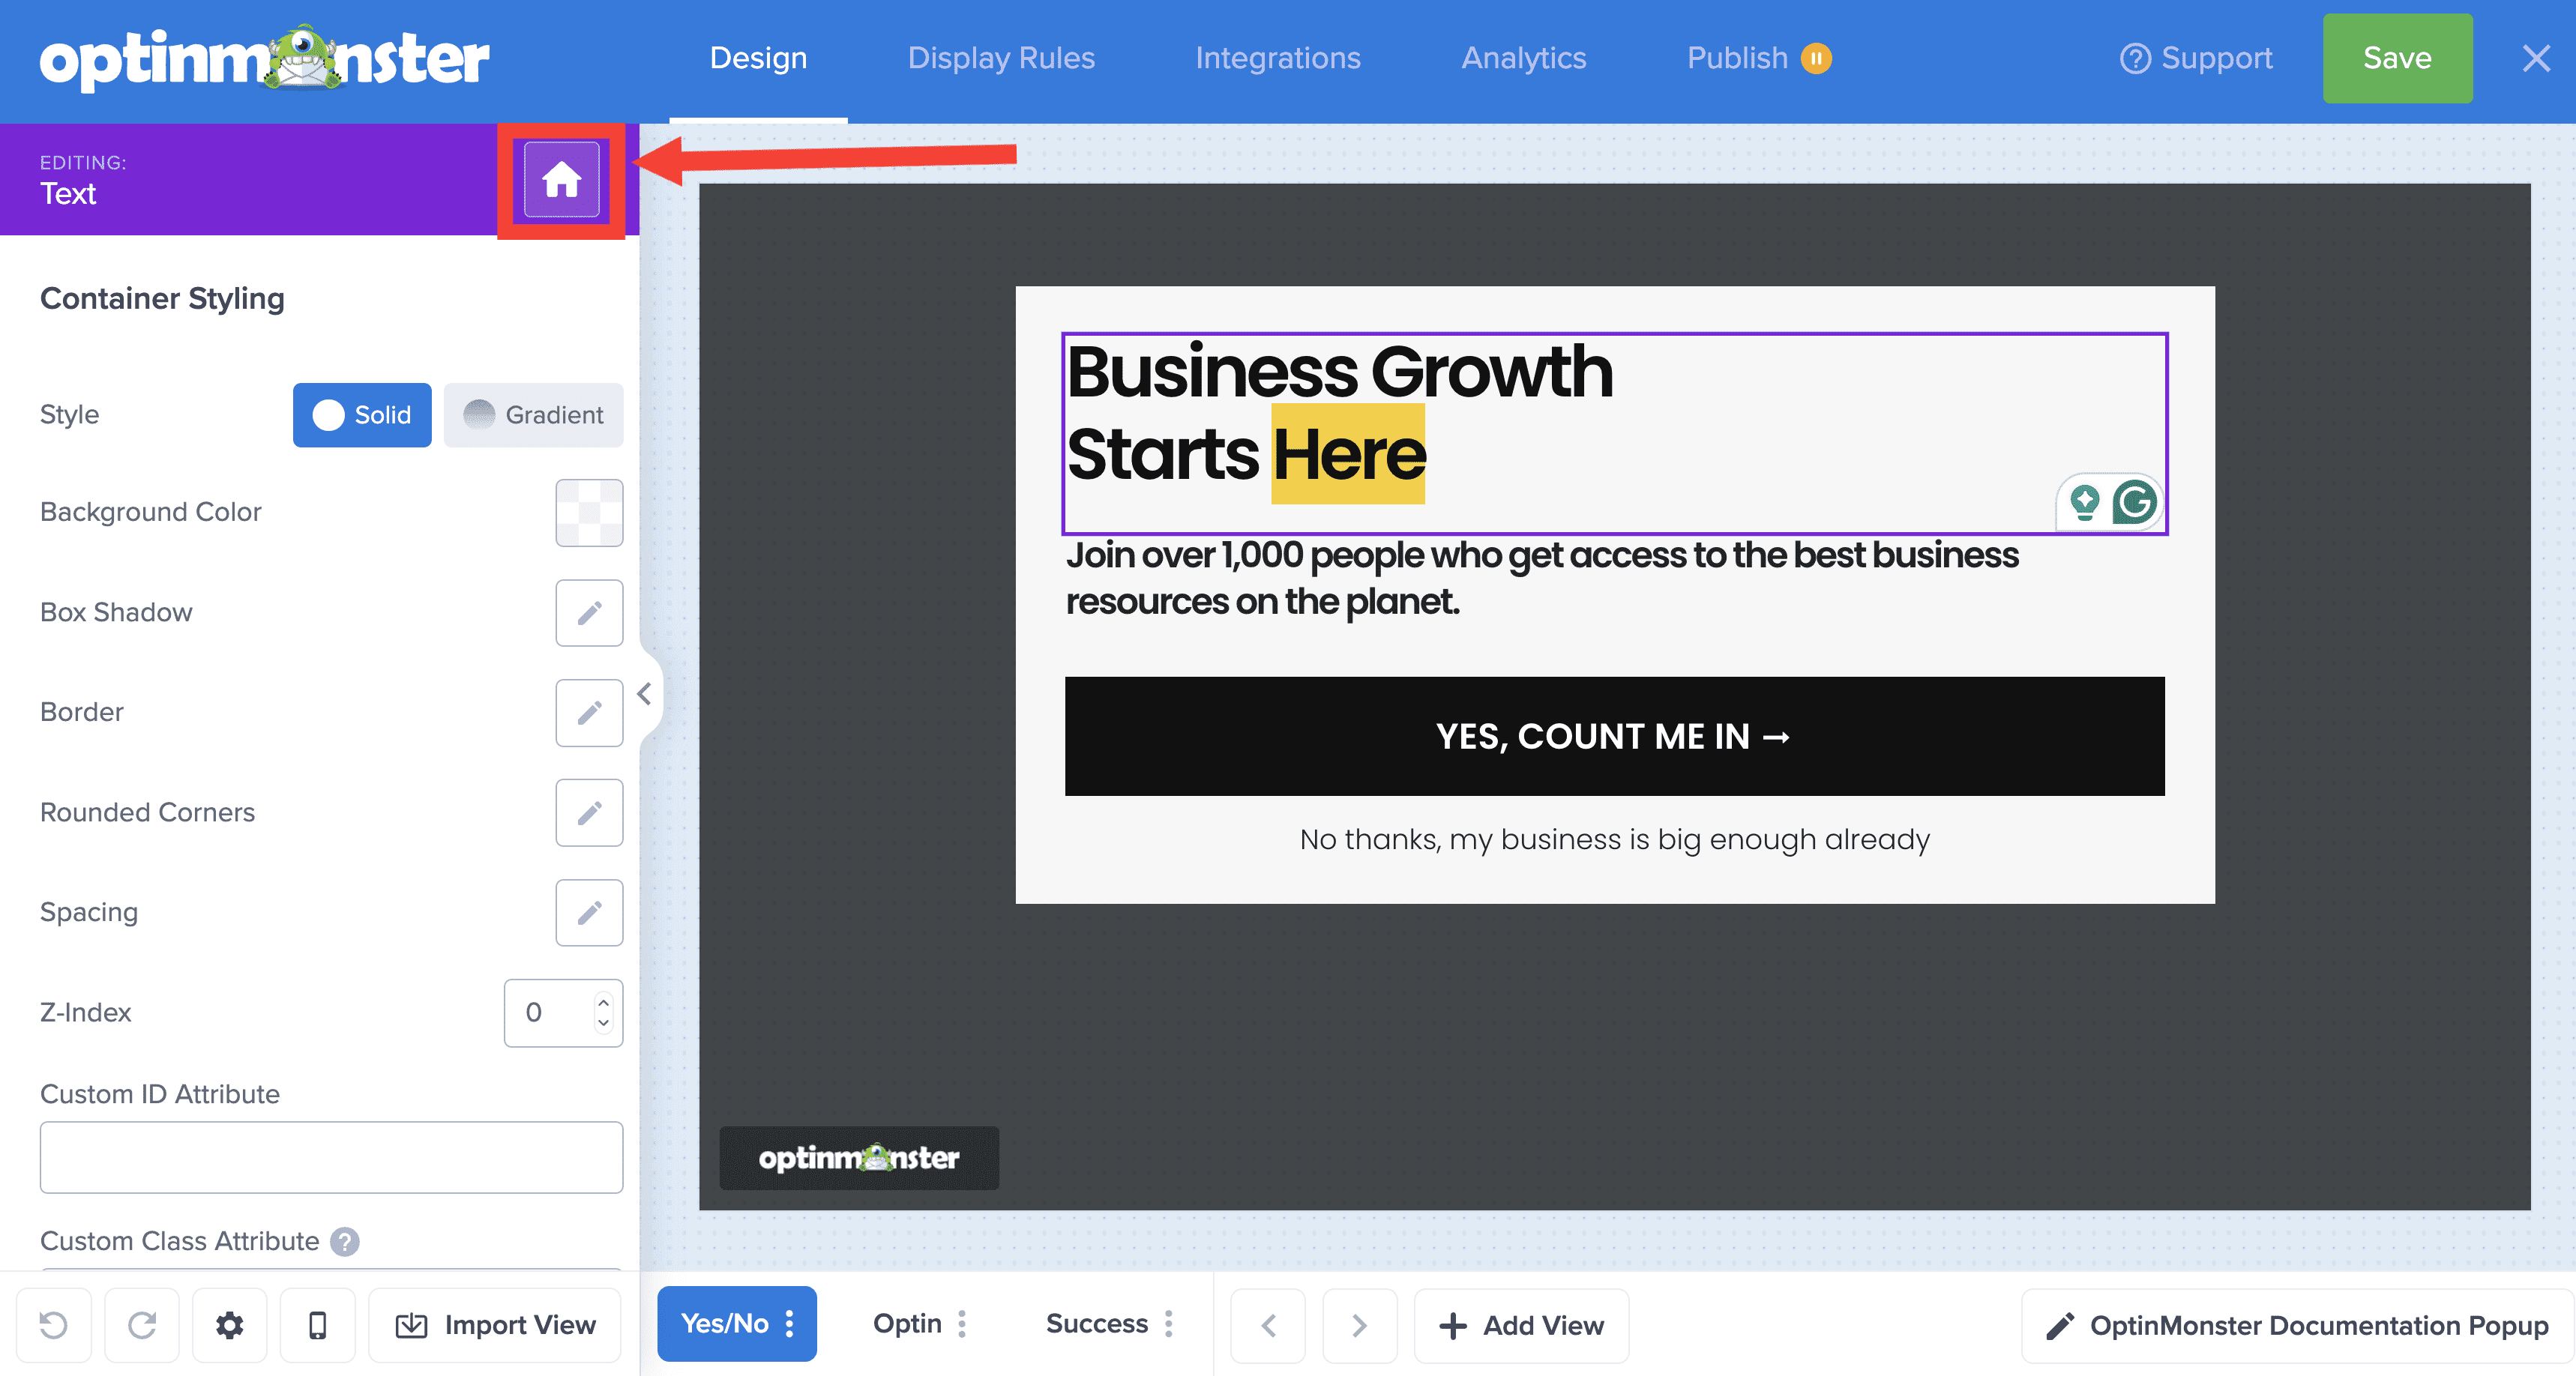Collapse the left sidebar panel chevron
Screen dimensions: 2576x1376
click(645, 694)
